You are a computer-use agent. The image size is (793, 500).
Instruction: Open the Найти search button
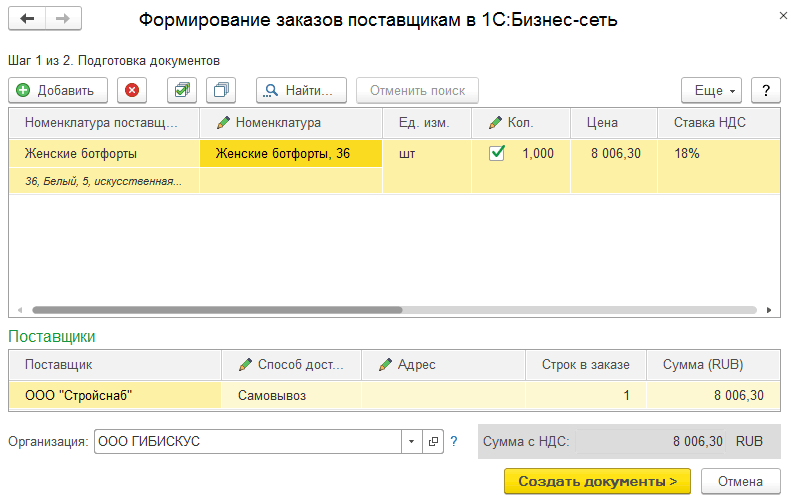pyautogui.click(x=302, y=90)
